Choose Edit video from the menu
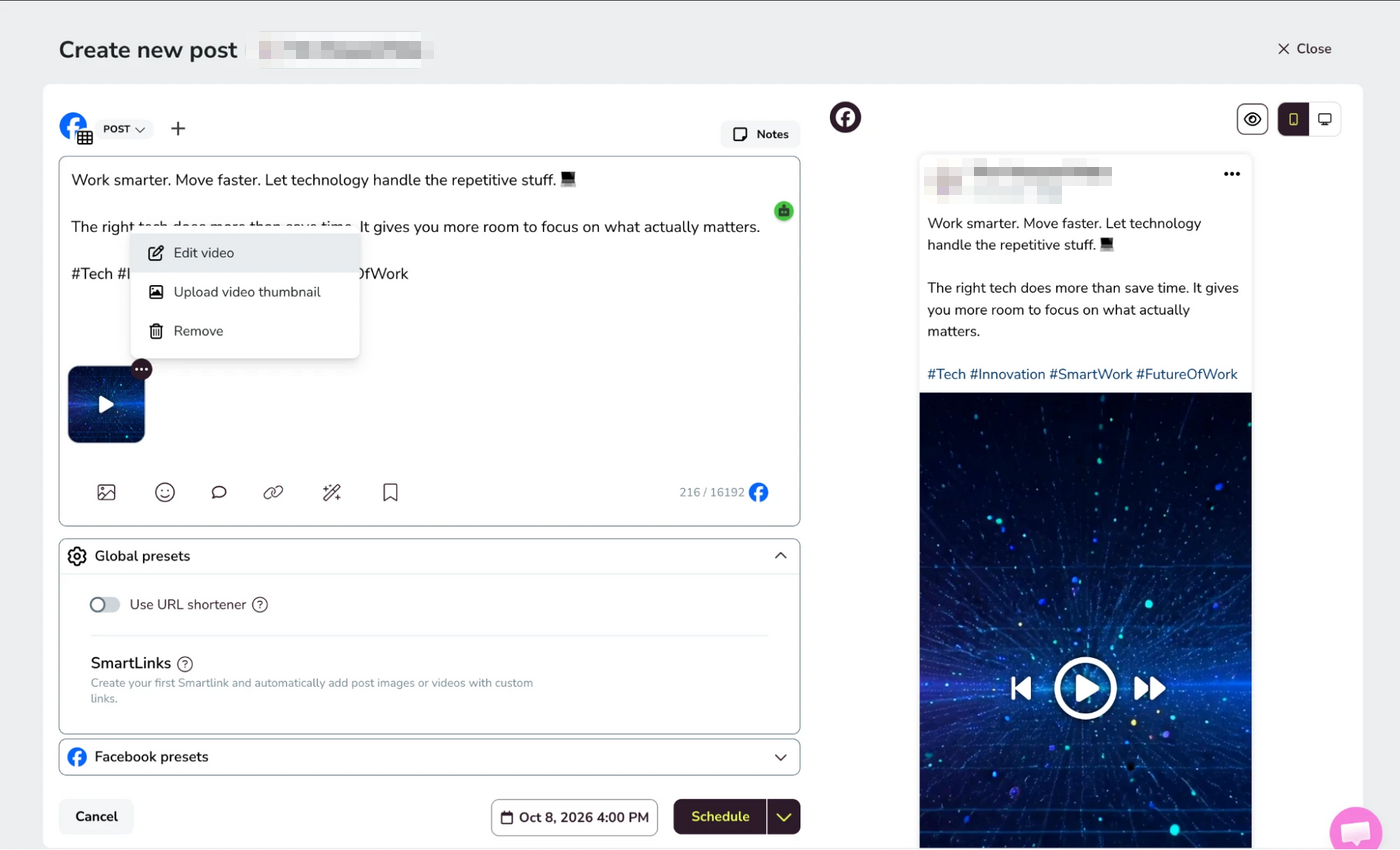Screen dimensions: 1400x850 (245, 253)
